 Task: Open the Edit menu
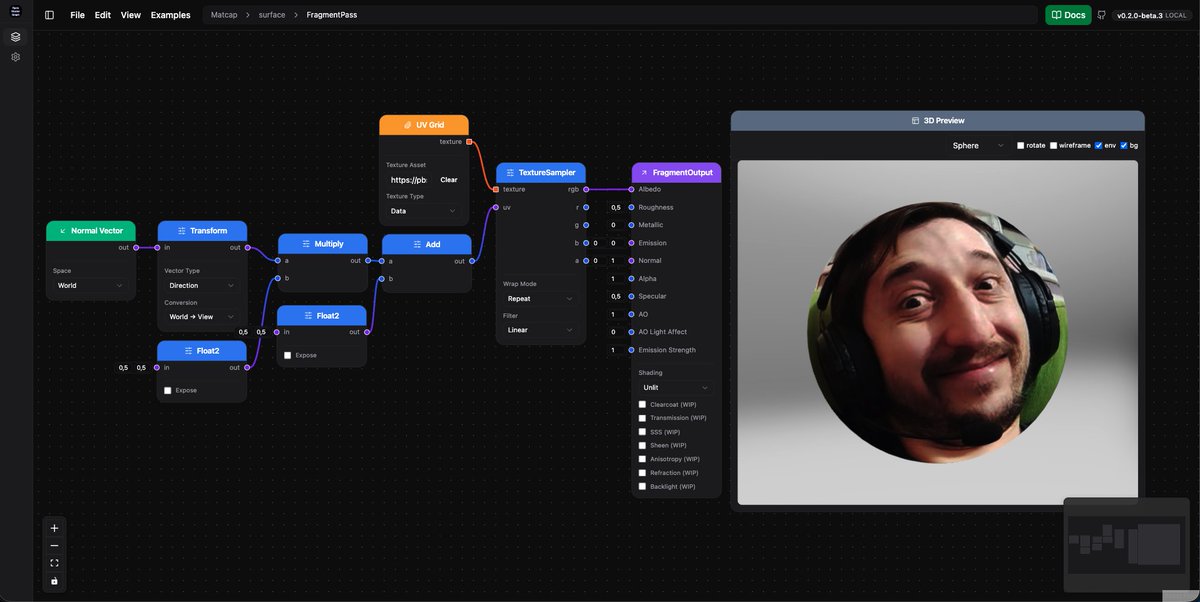103,15
